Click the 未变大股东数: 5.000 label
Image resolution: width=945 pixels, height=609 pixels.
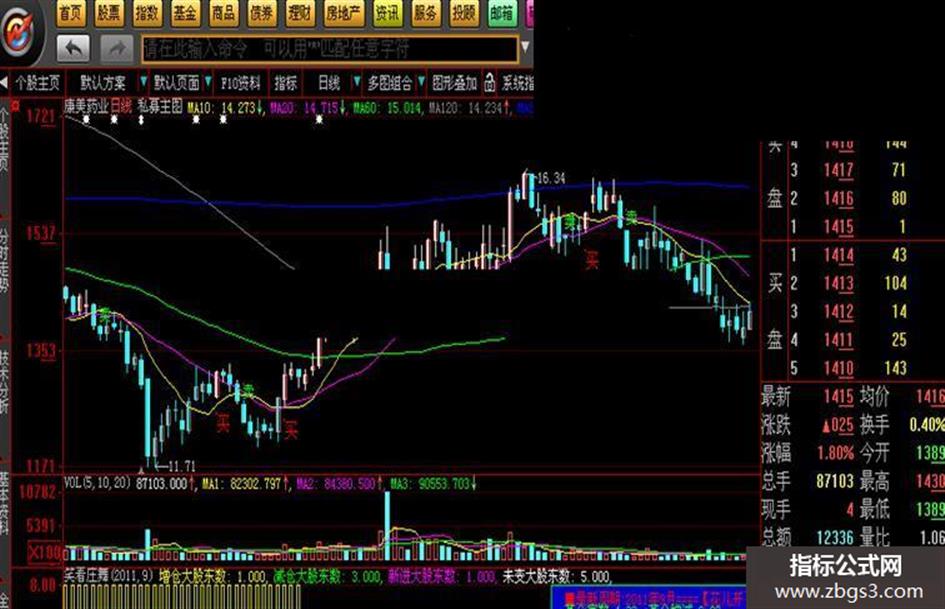557,577
